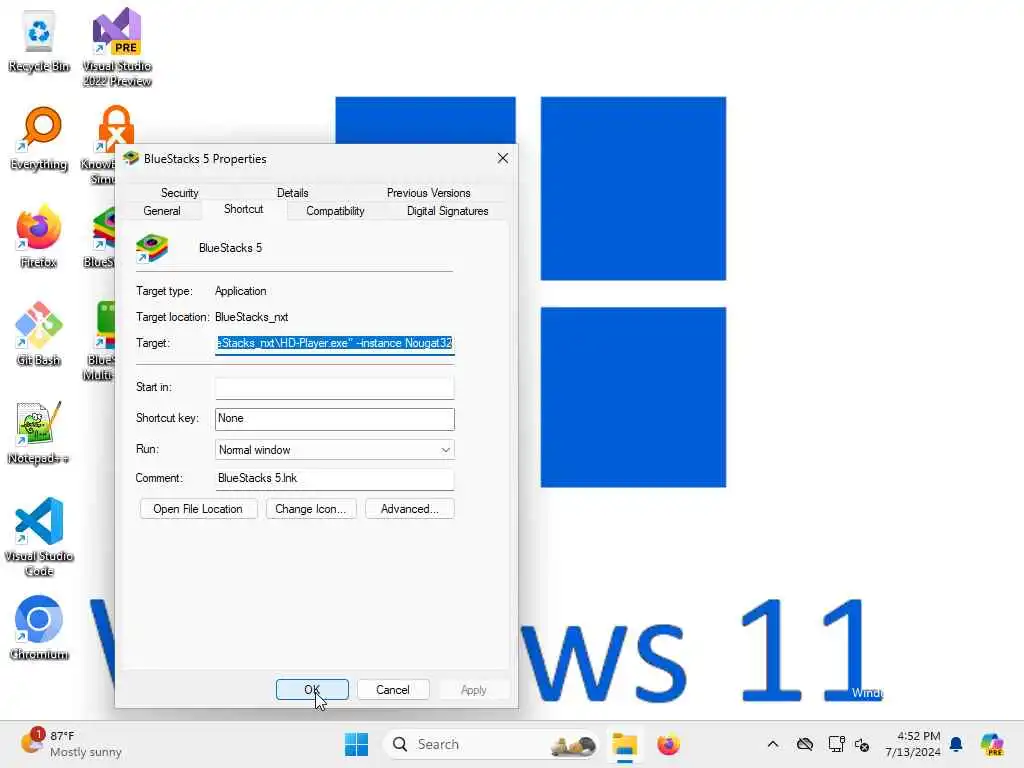
Task: Confirm with the OK button
Action: pos(312,690)
